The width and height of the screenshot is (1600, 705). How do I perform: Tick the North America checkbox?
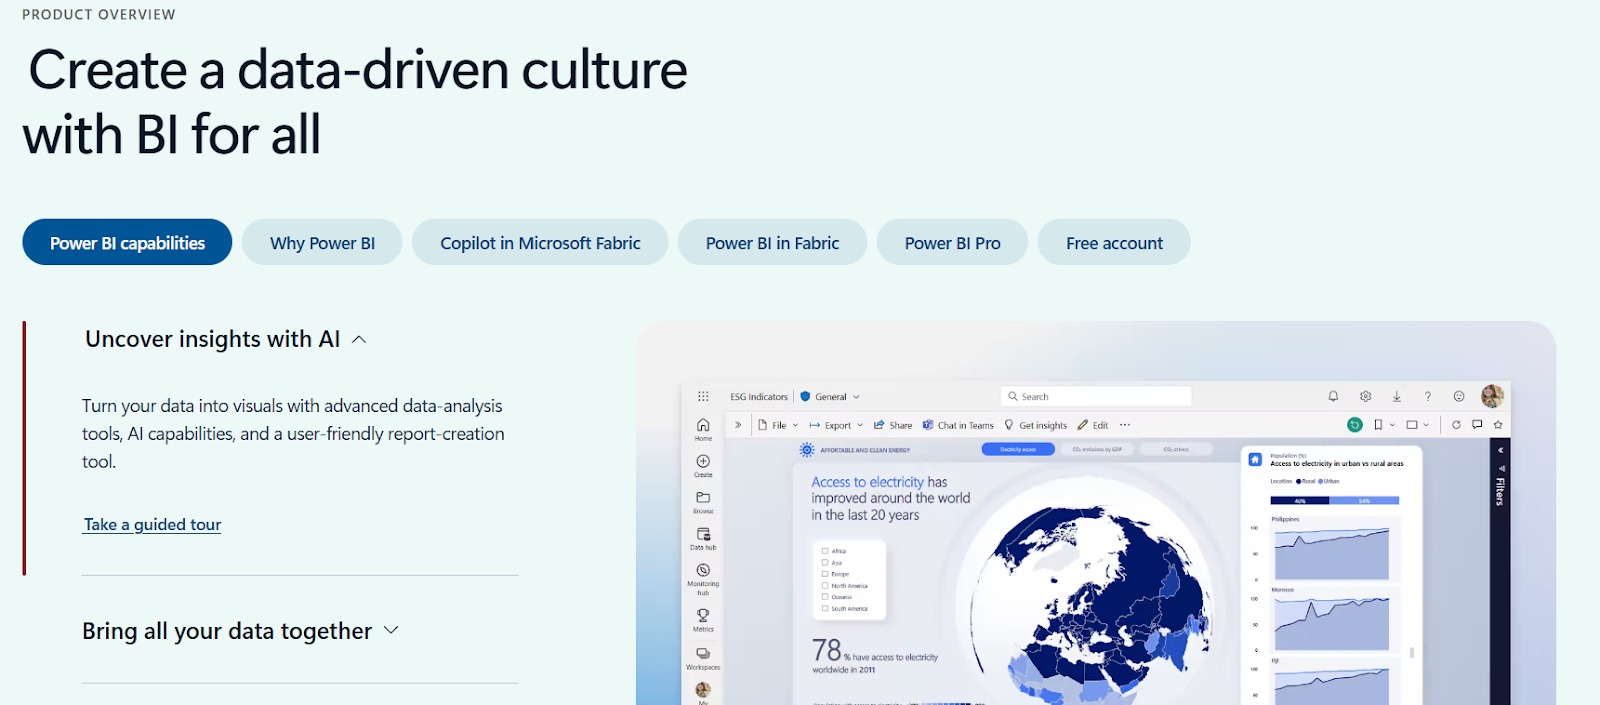[825, 585]
